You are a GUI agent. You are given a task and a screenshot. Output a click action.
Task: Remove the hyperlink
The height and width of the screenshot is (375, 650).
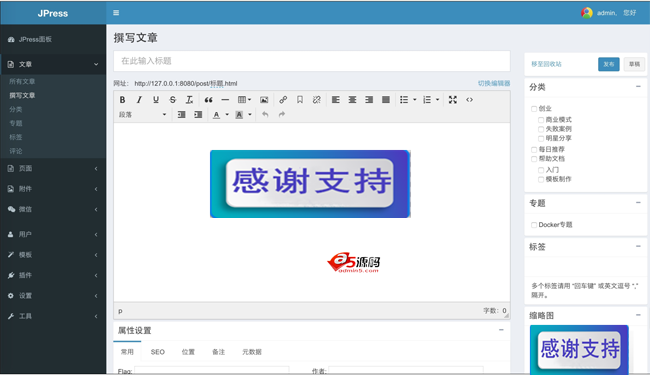tap(317, 100)
